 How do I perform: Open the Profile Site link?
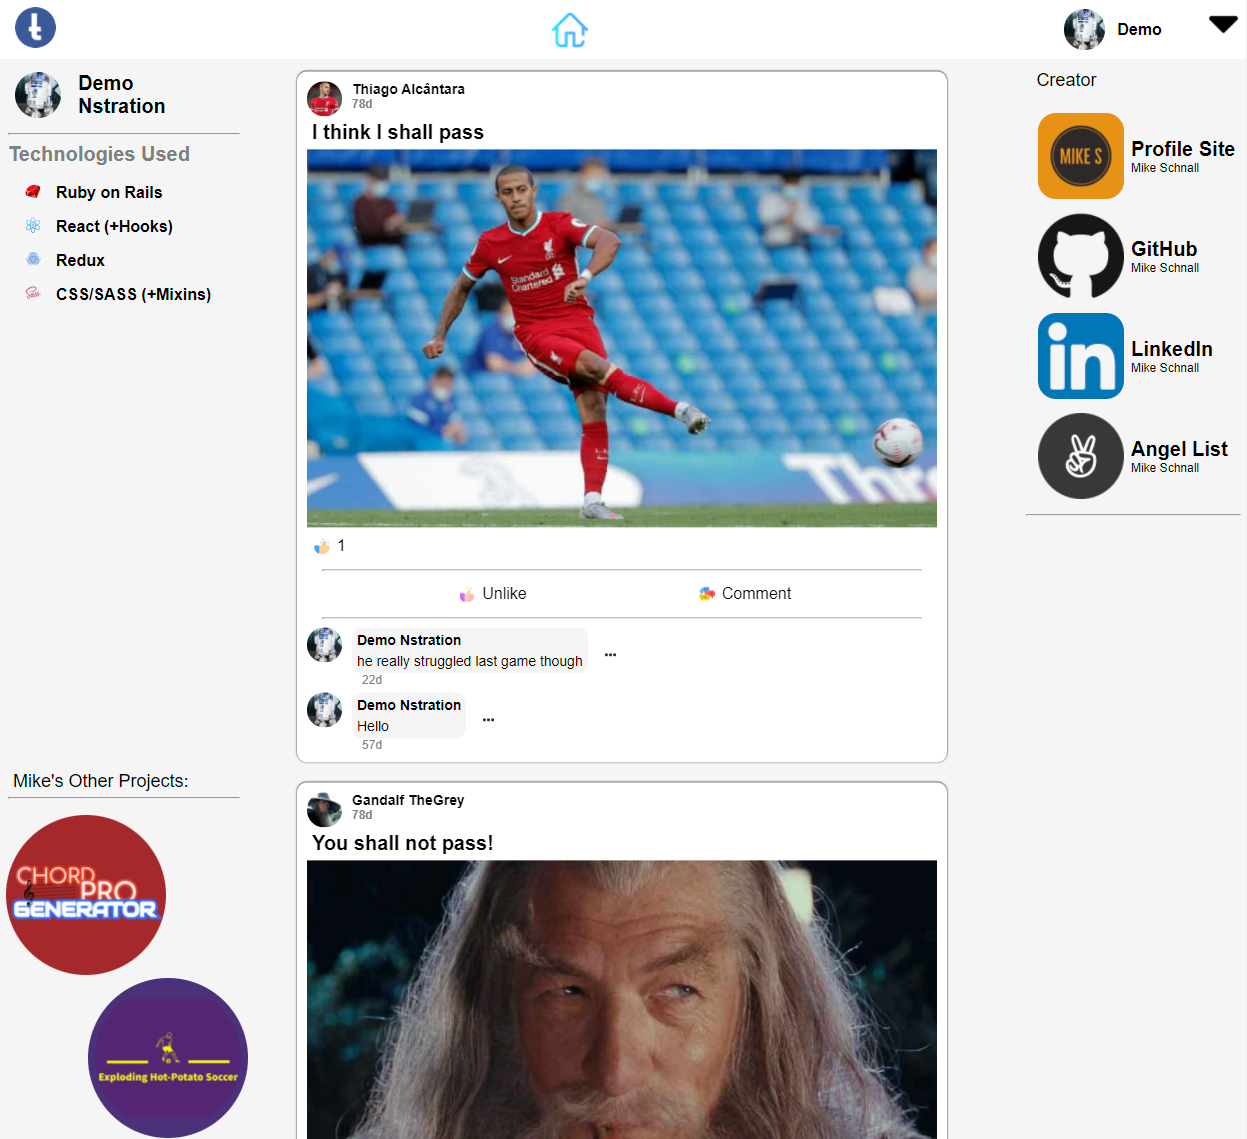click(x=1183, y=149)
